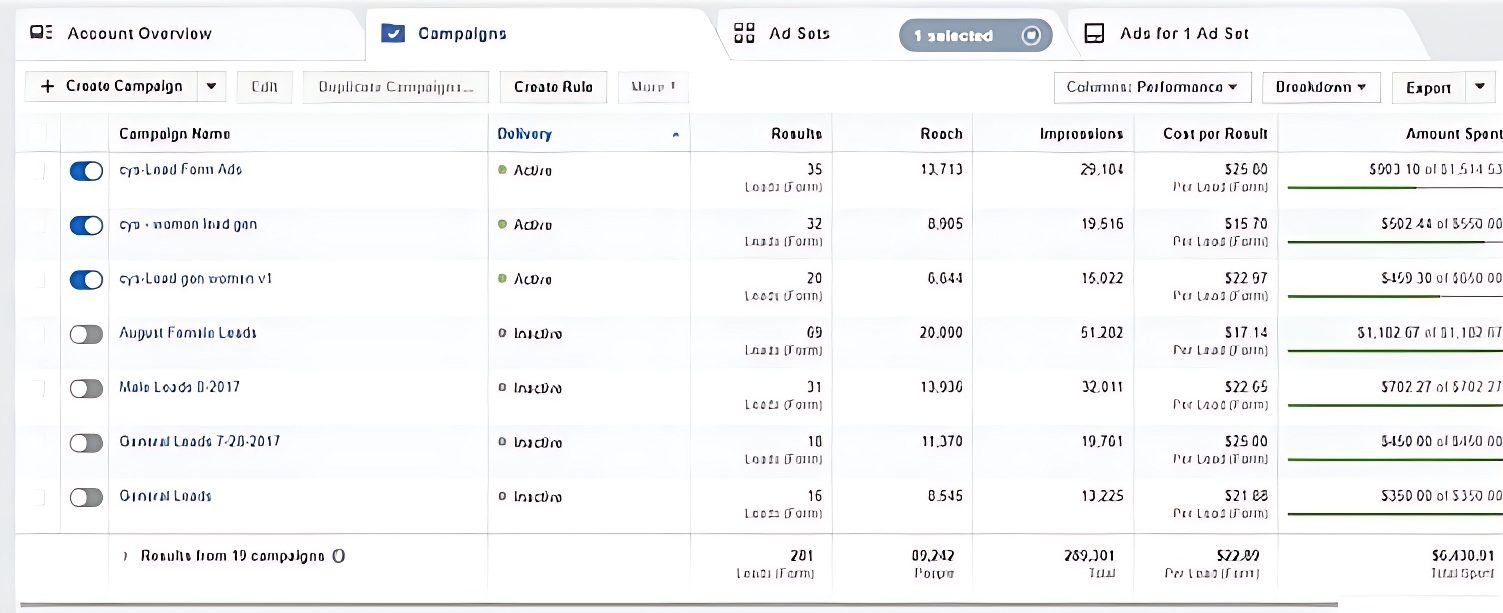The width and height of the screenshot is (1503, 613).
Task: Toggle on the General Leads 7-28-2017 campaign
Action: coord(86,443)
